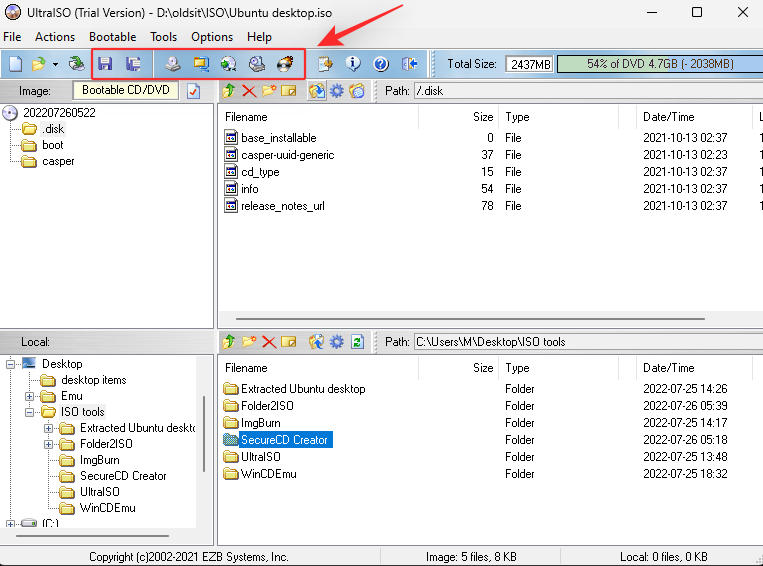Sort image files by Filename column header
This screenshot has width=763, height=566.
pos(318,117)
